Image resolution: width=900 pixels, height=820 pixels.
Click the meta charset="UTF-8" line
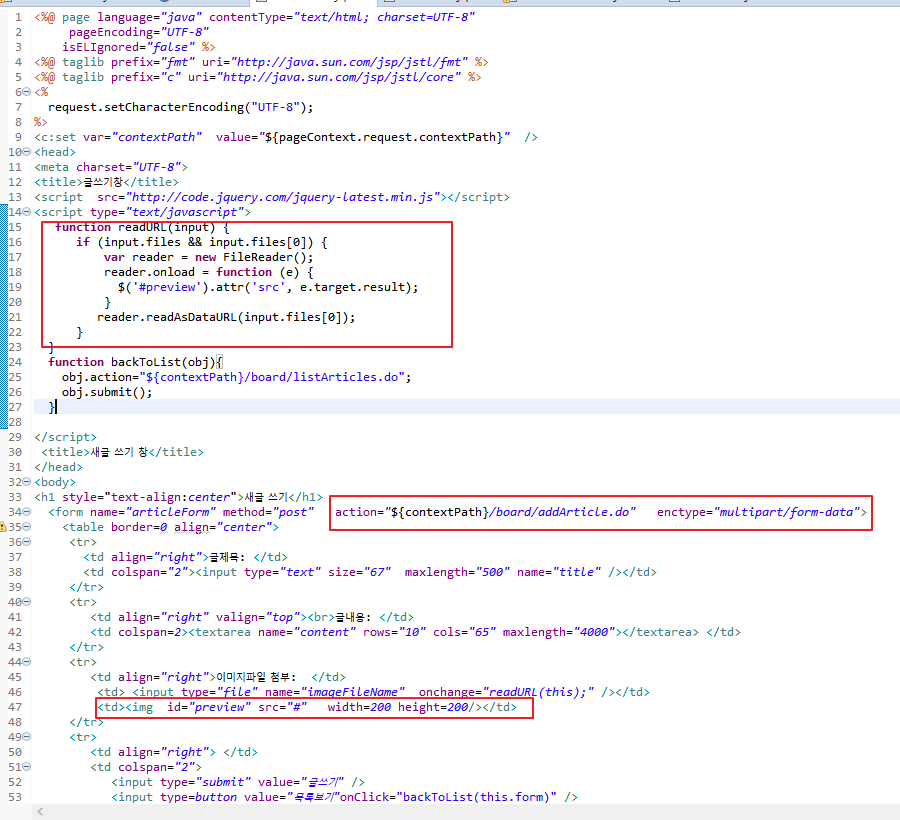pyautogui.click(x=111, y=167)
